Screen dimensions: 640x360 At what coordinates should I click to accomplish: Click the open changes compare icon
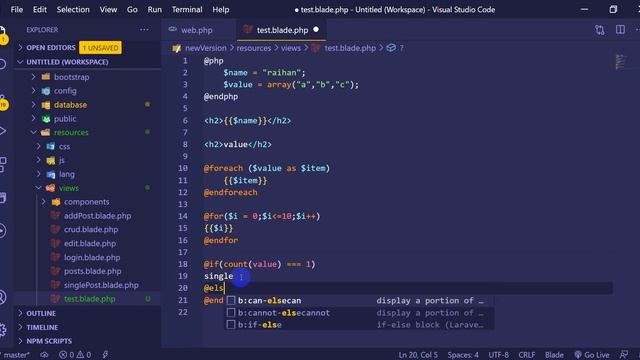click(x=600, y=30)
